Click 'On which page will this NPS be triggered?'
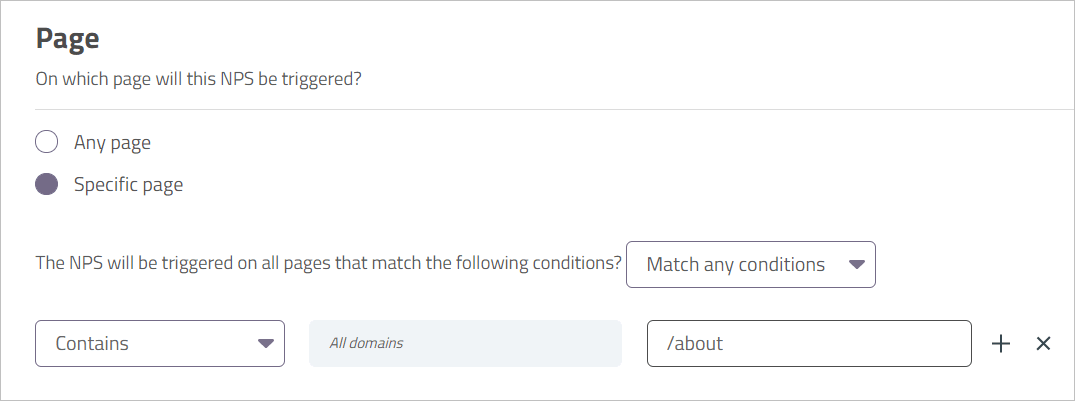This screenshot has width=1075, height=401. (x=198, y=78)
